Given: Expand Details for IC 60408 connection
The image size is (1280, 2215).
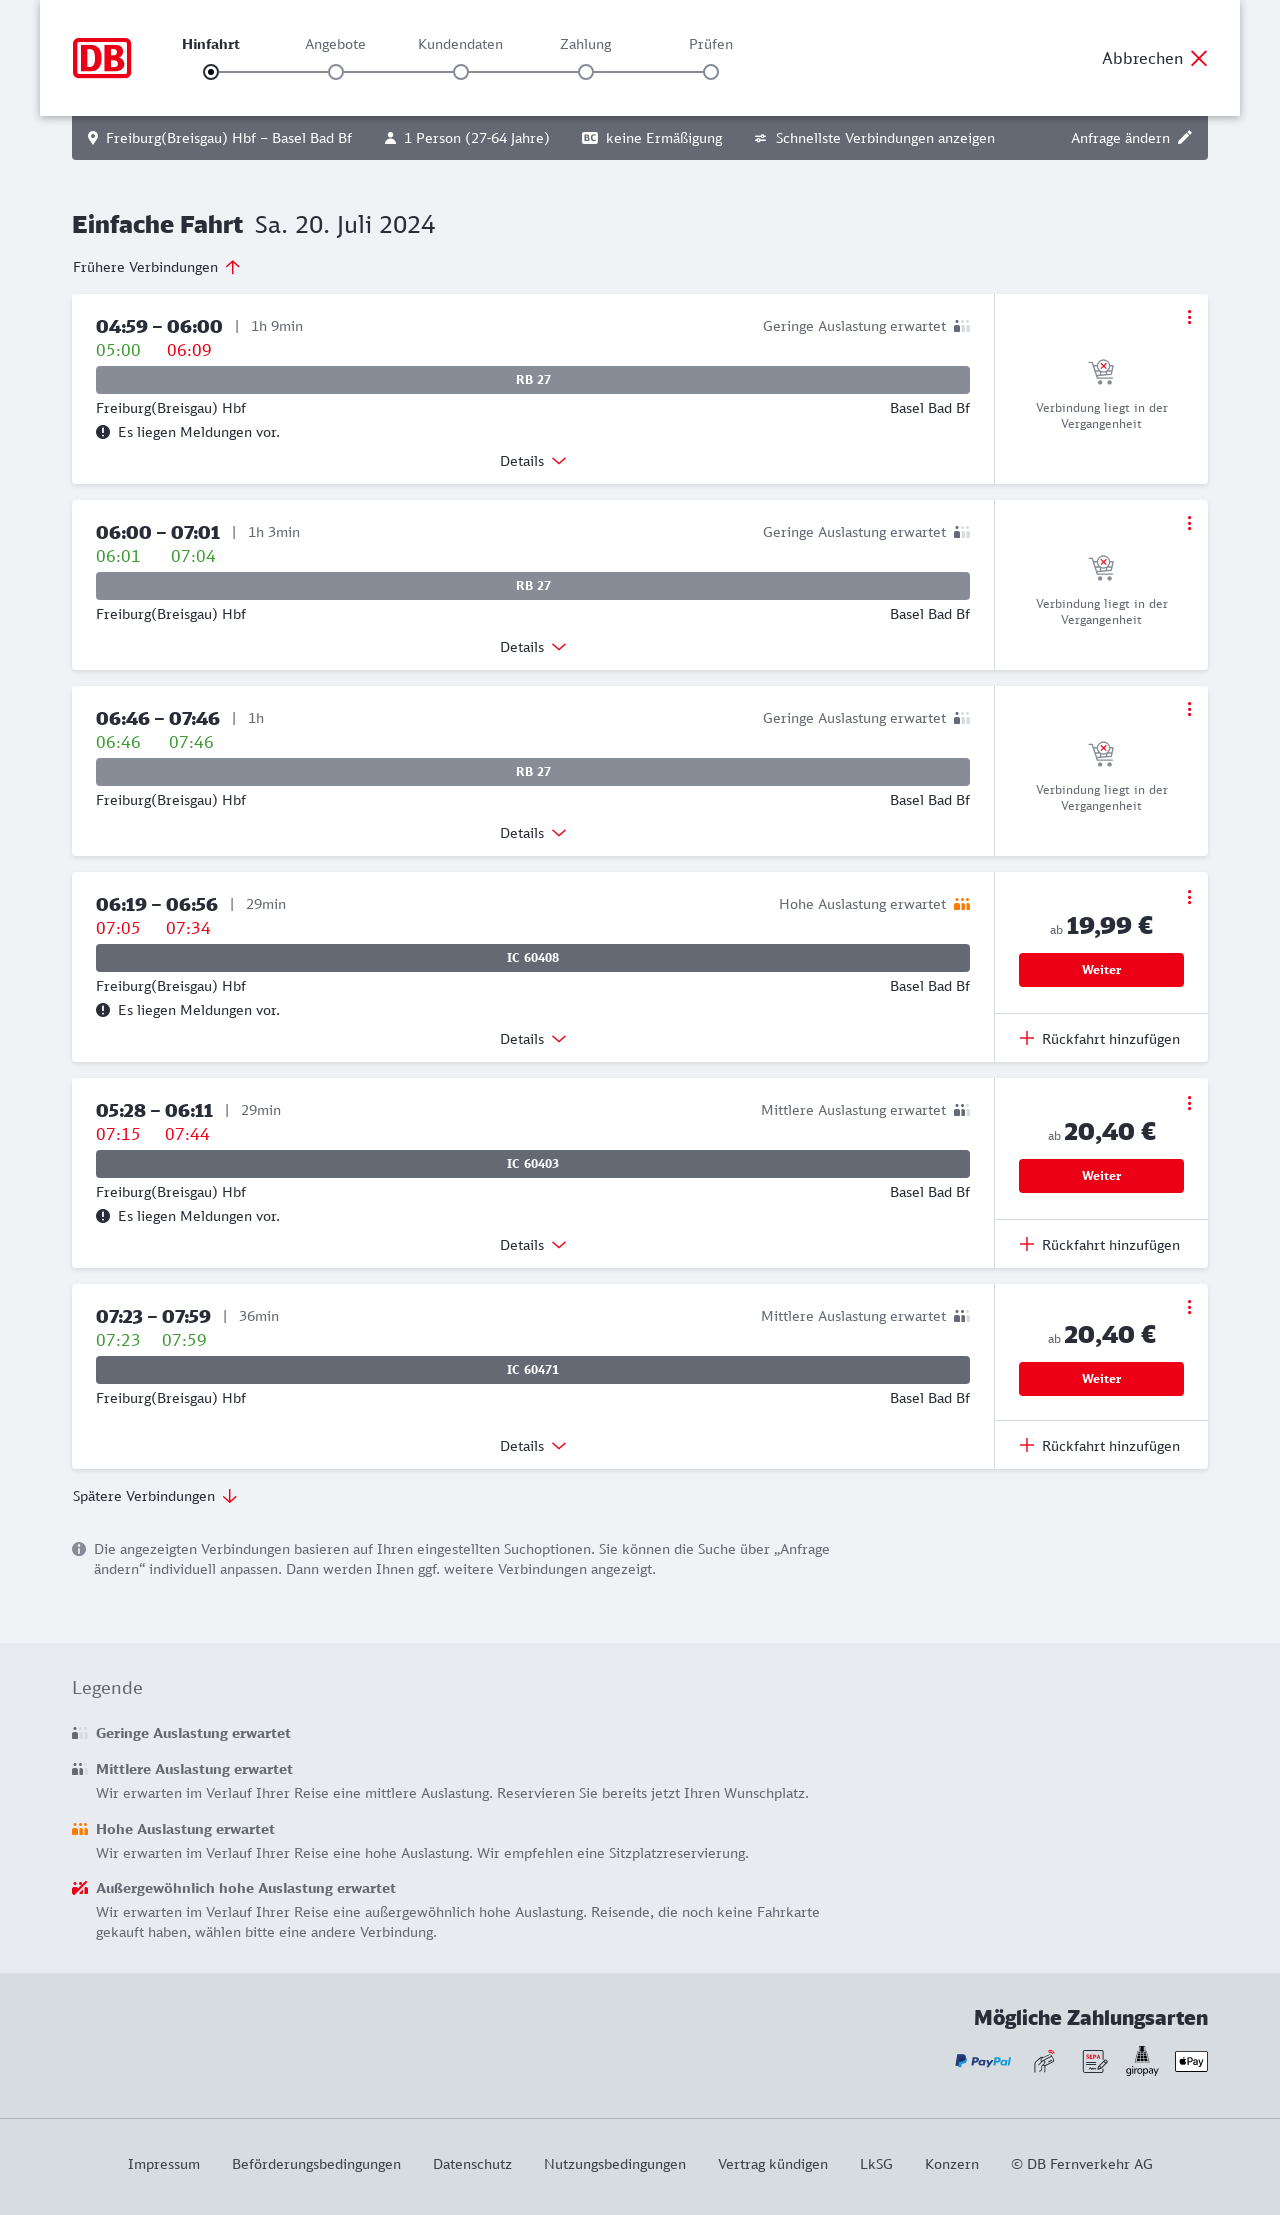Looking at the screenshot, I should tap(533, 1039).
